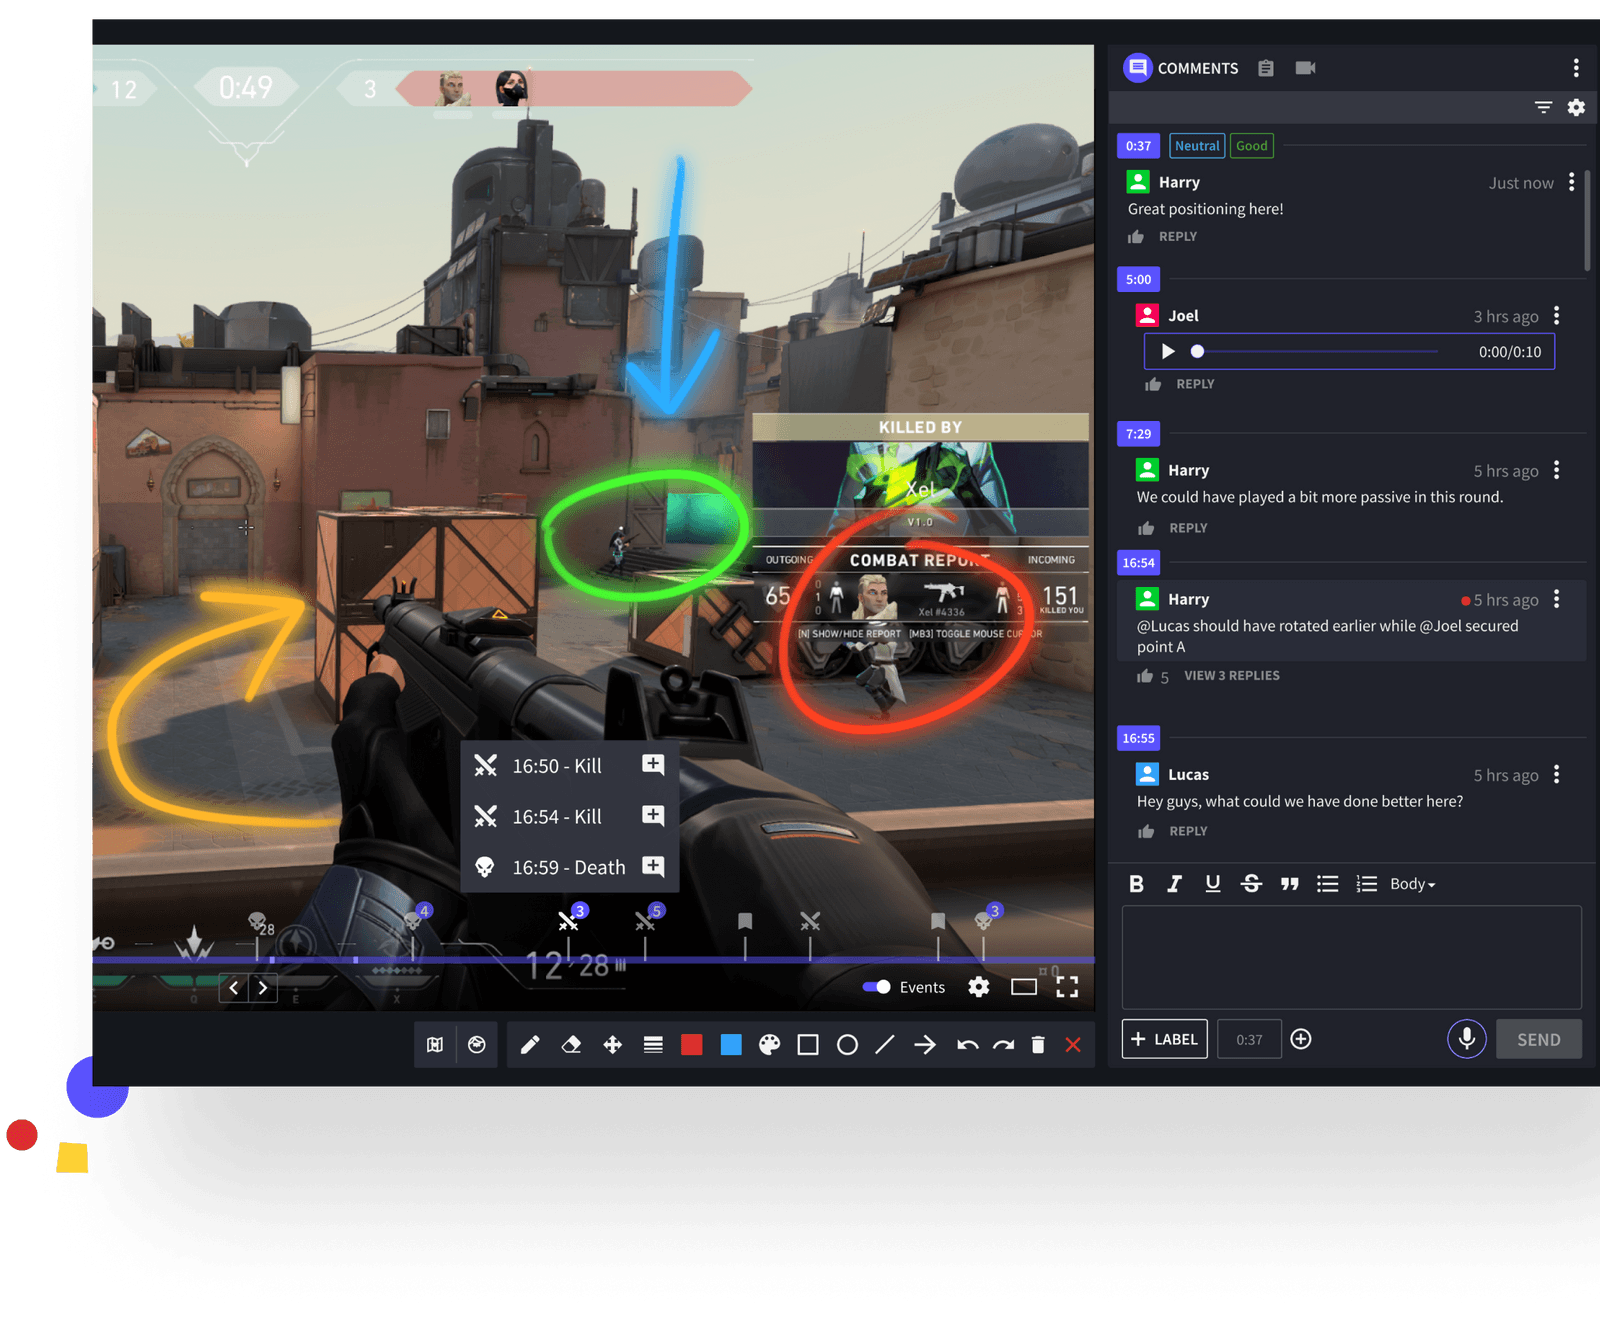Toggle the Events switch on timeline
Image resolution: width=1600 pixels, height=1326 pixels.
pos(877,987)
